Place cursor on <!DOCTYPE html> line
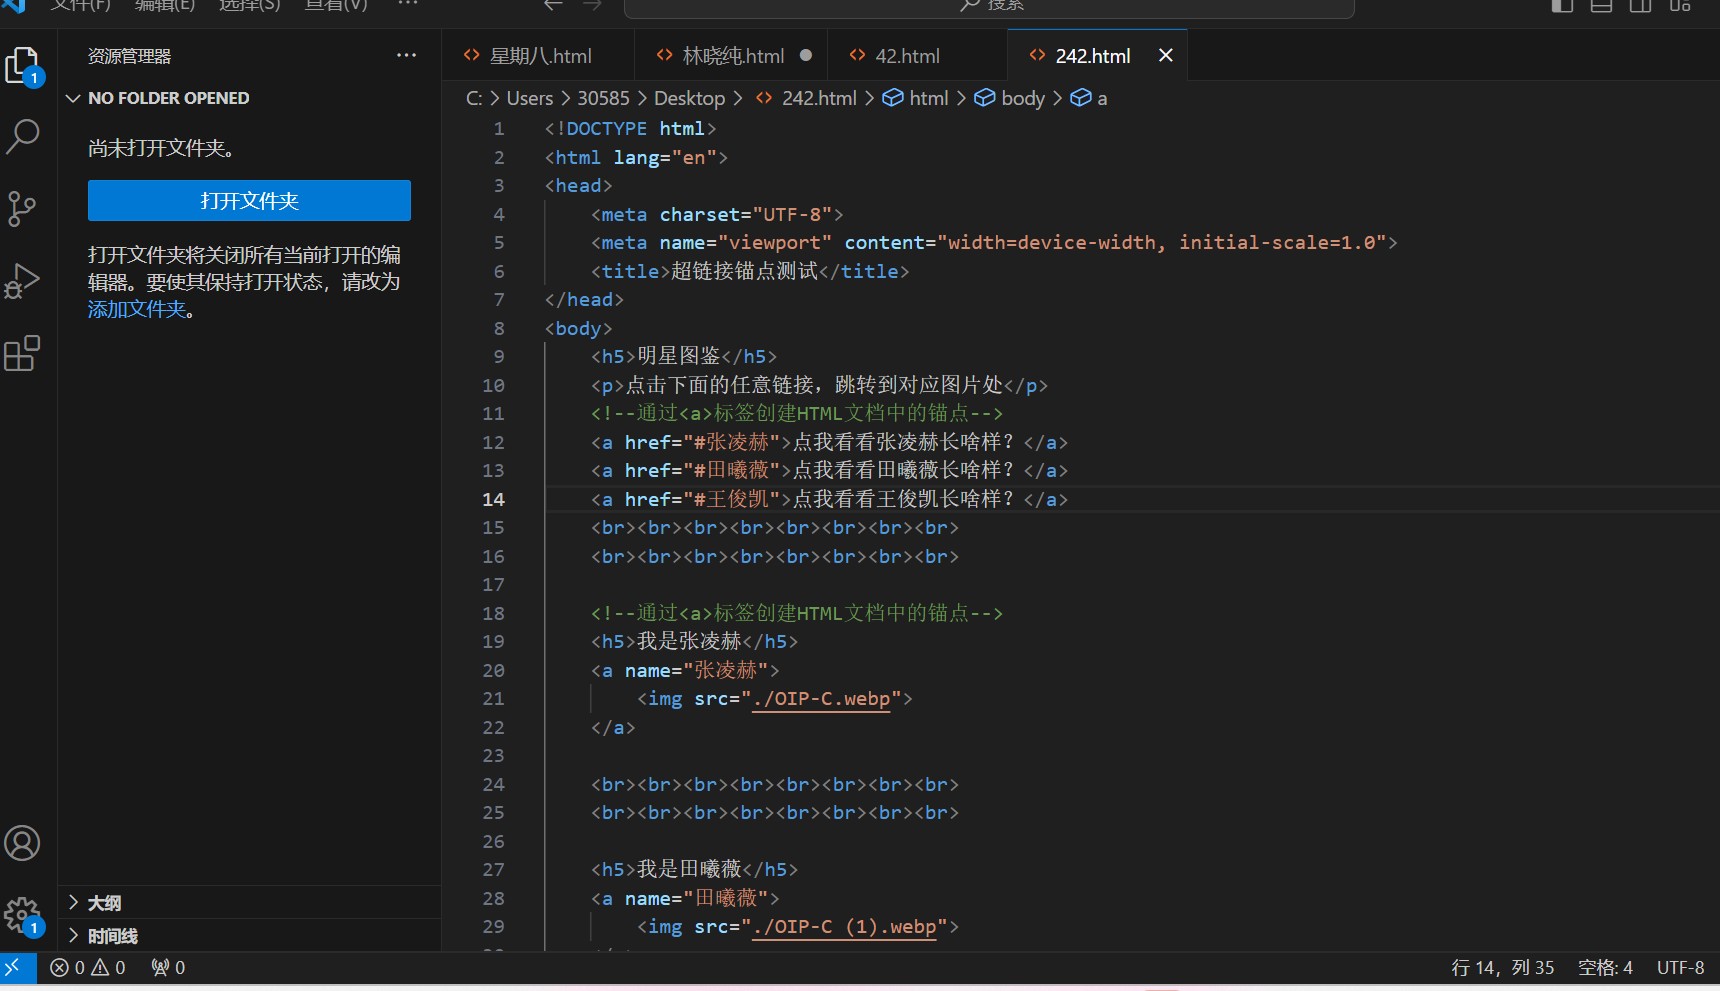 tap(630, 128)
